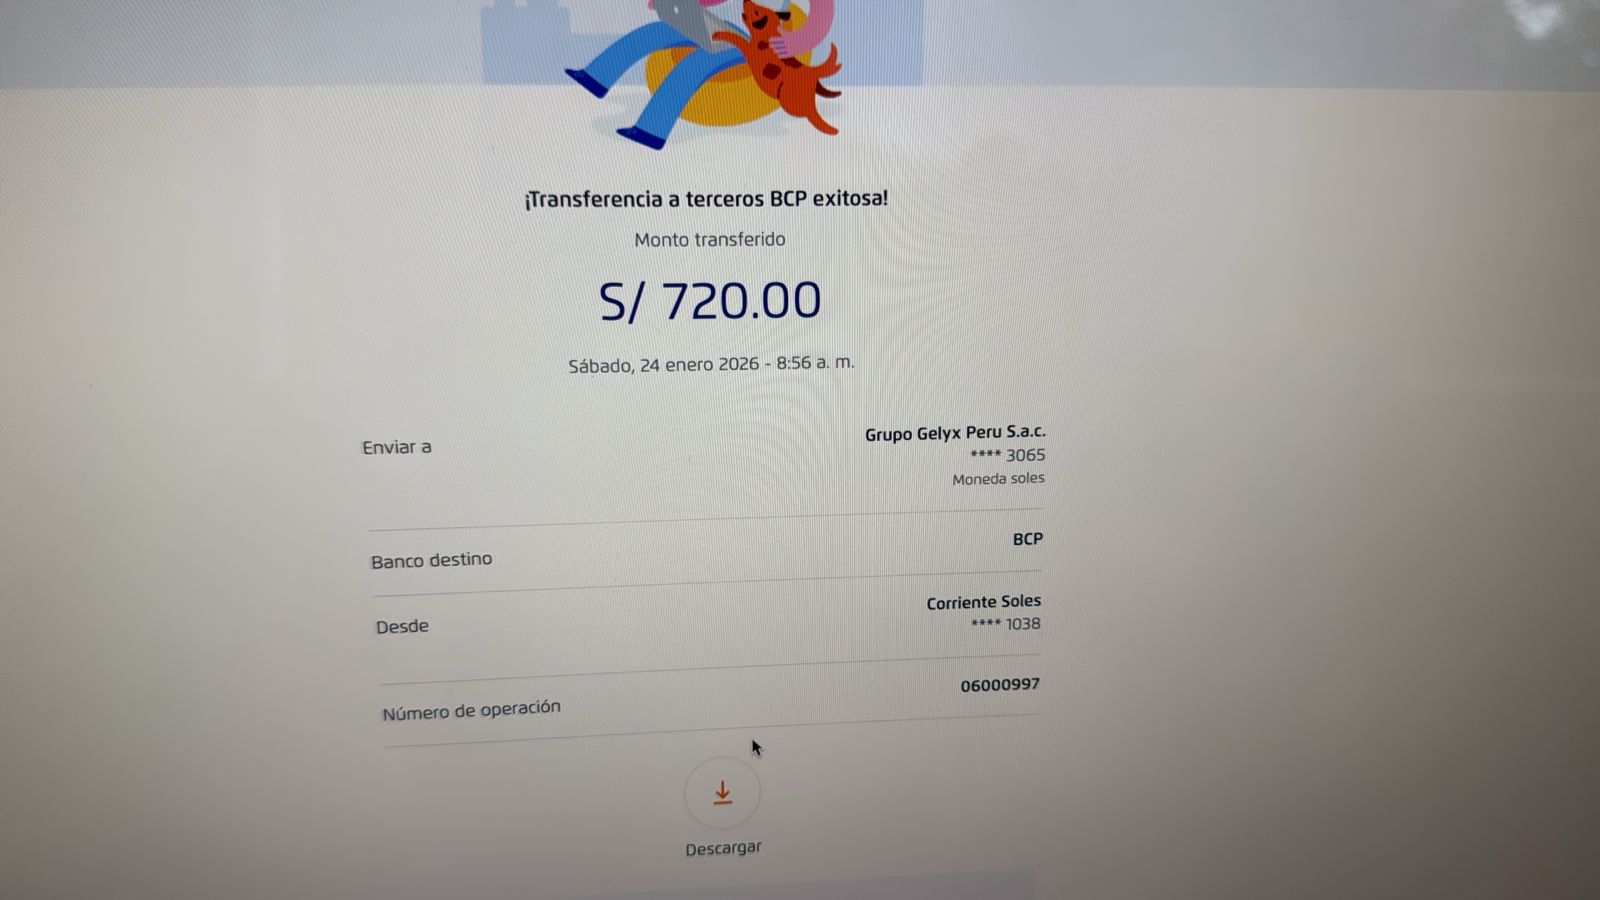This screenshot has width=1600, height=900.
Task: Click the Moneda soles text
Action: click(998, 479)
